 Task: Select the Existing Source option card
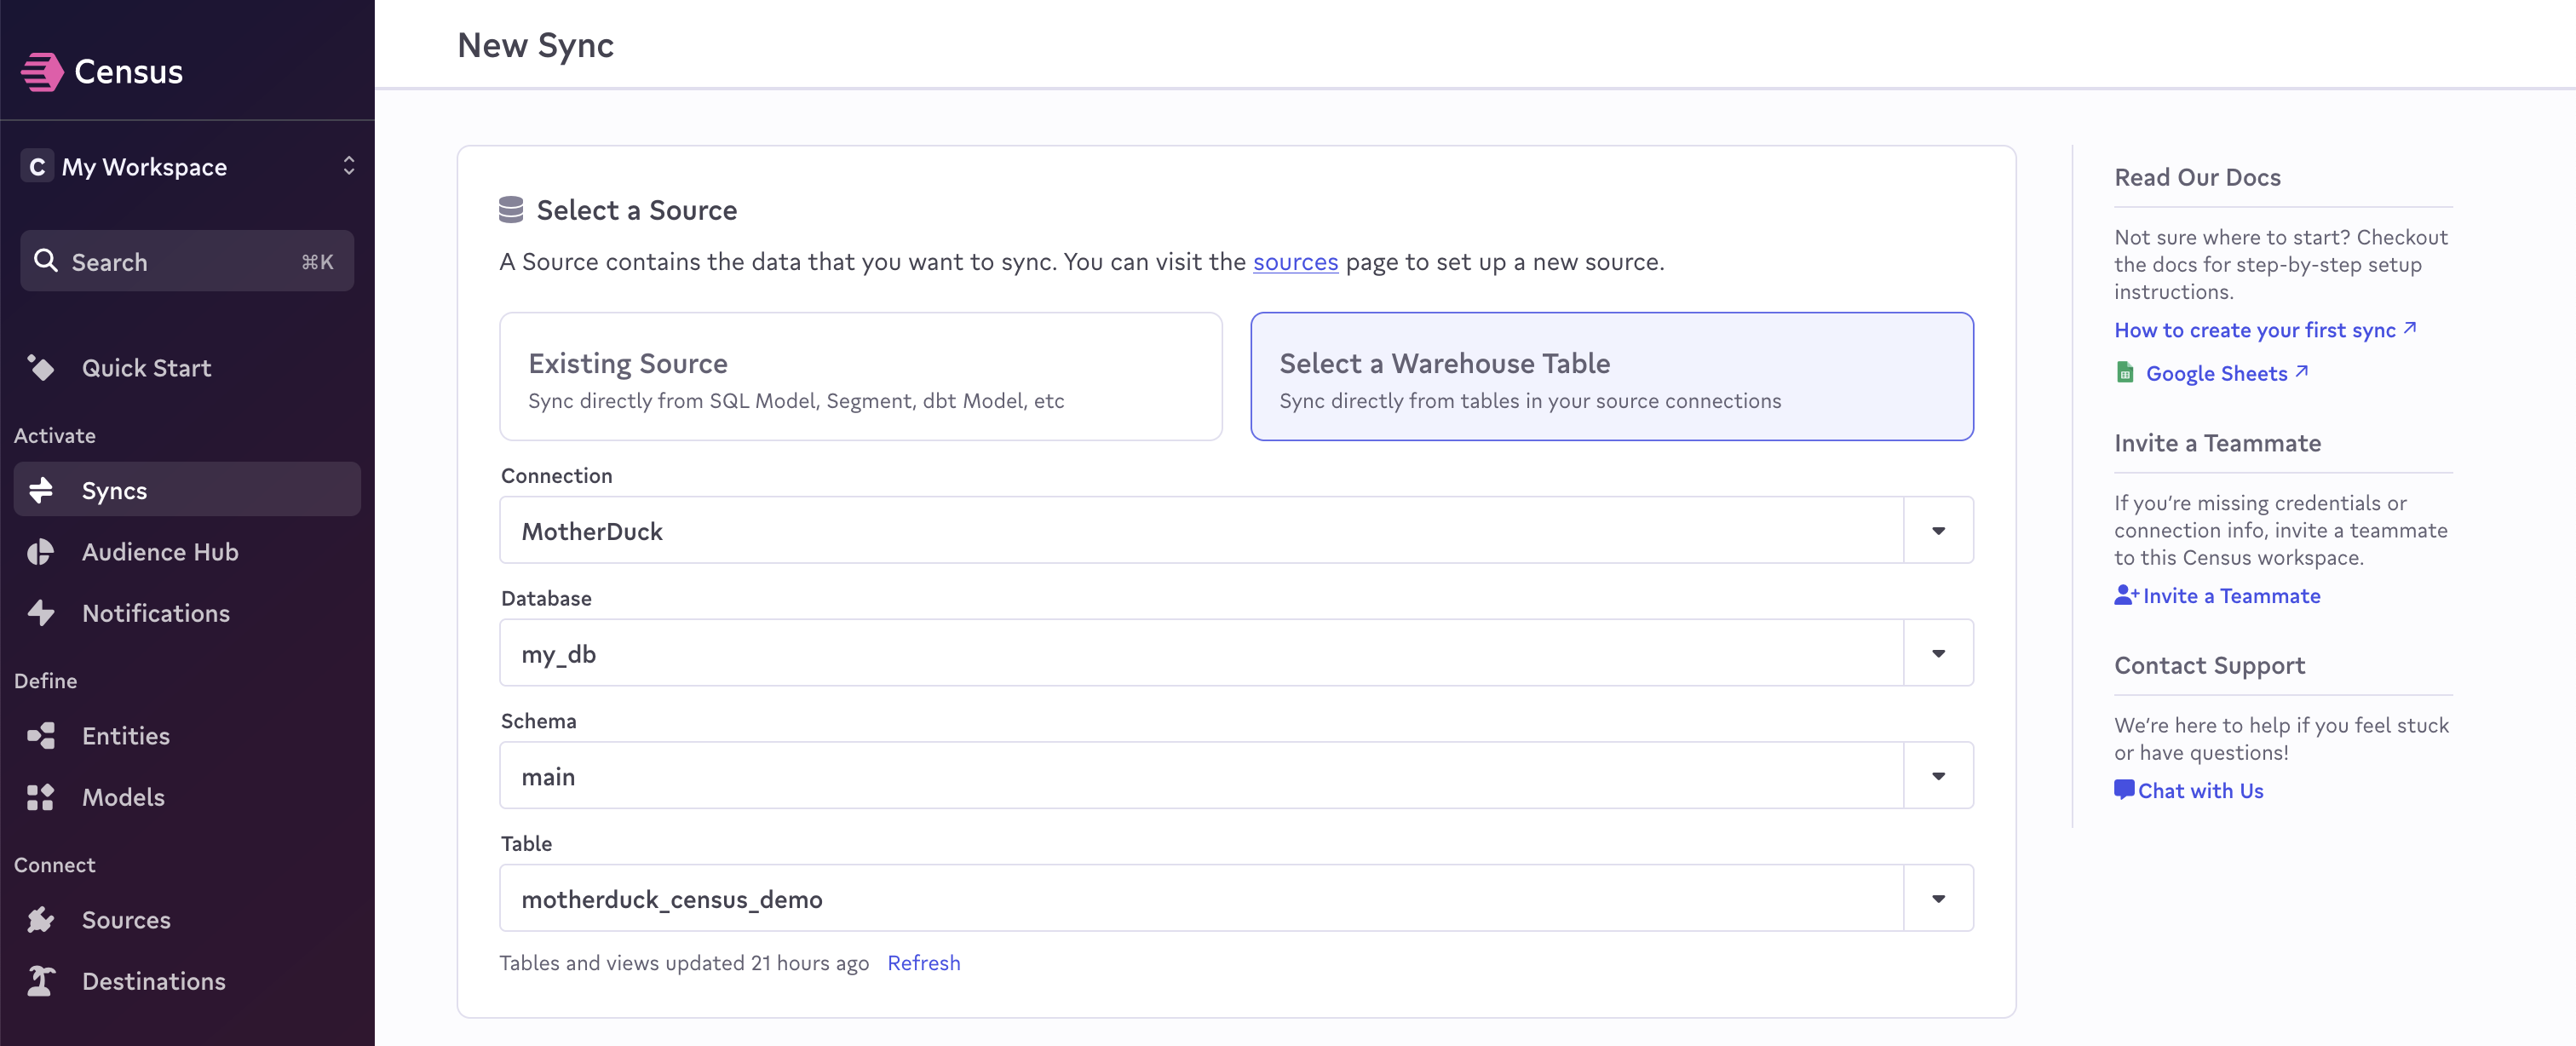pos(860,377)
